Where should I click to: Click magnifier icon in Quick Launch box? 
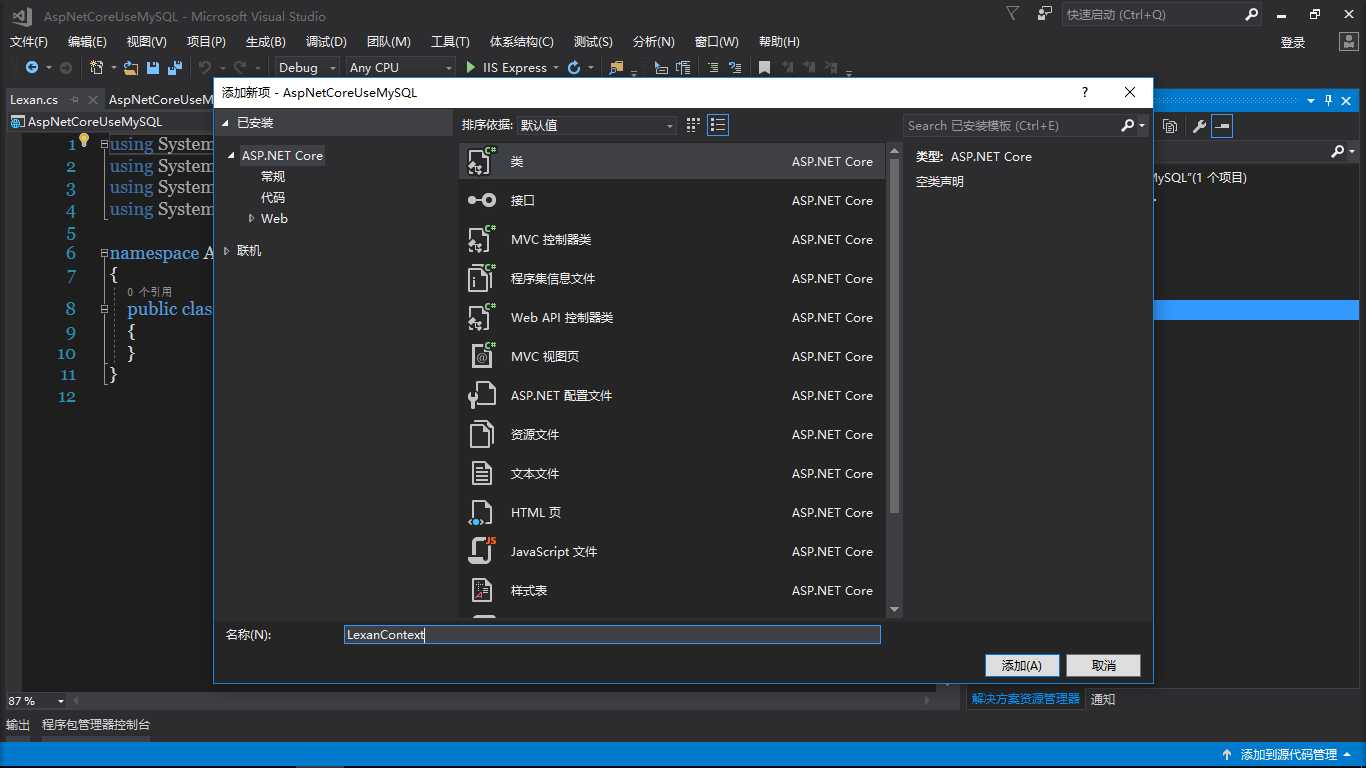point(1251,14)
